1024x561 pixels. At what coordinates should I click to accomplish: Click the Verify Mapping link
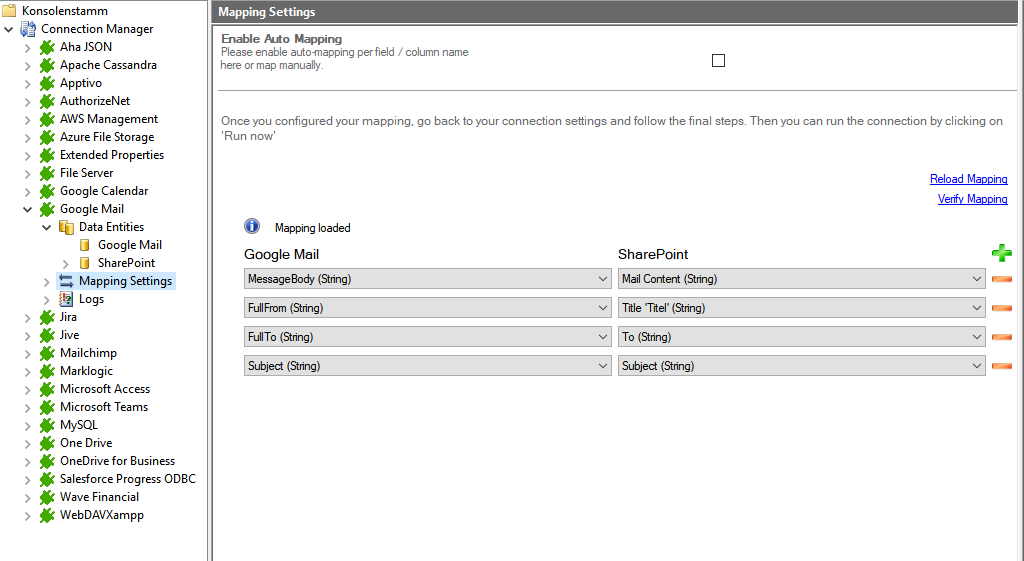pyautogui.click(x=972, y=199)
